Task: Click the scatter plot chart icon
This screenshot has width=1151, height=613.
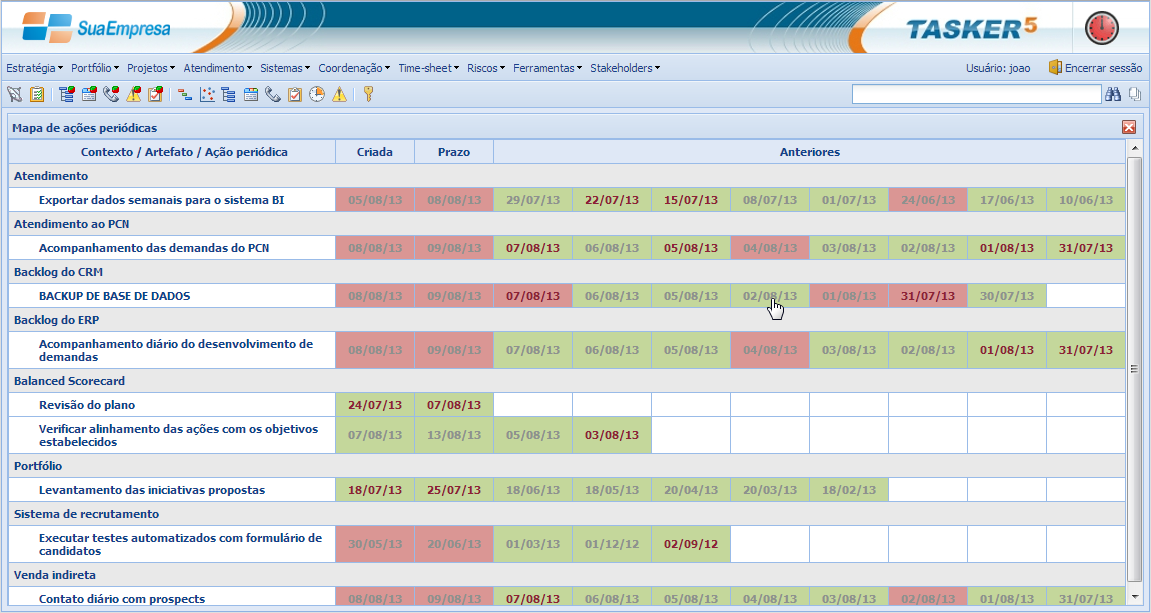Action: pyautogui.click(x=207, y=95)
